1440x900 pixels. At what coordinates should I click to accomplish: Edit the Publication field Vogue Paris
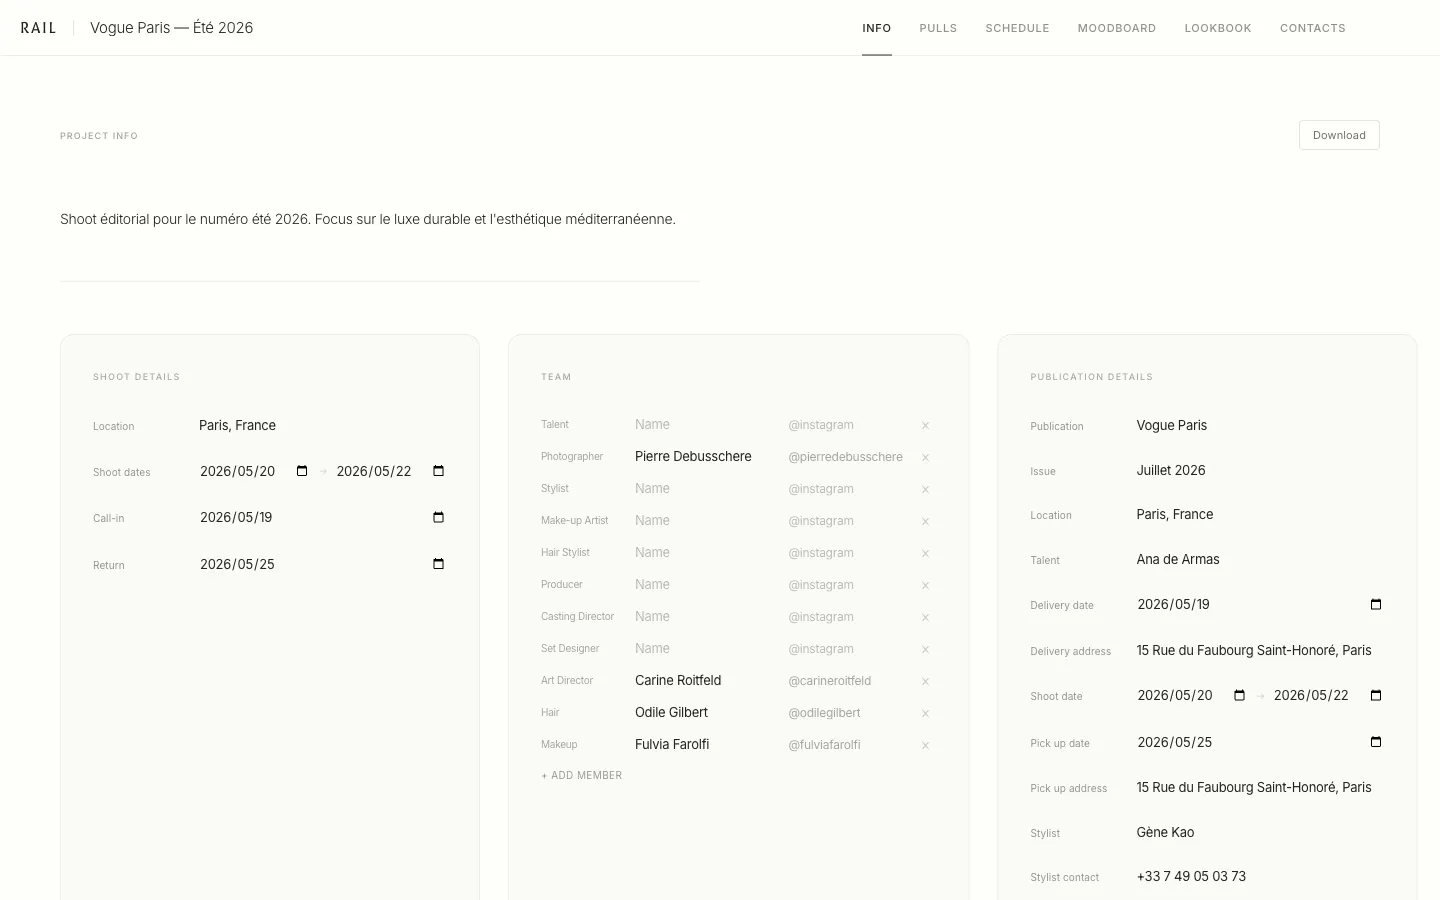[1260, 425]
